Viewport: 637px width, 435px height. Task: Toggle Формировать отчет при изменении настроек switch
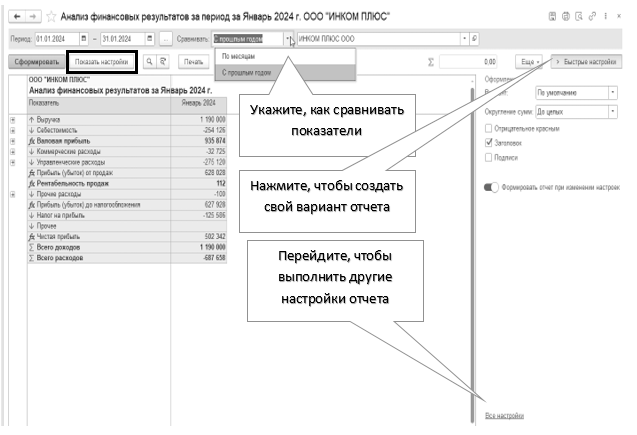coord(491,187)
